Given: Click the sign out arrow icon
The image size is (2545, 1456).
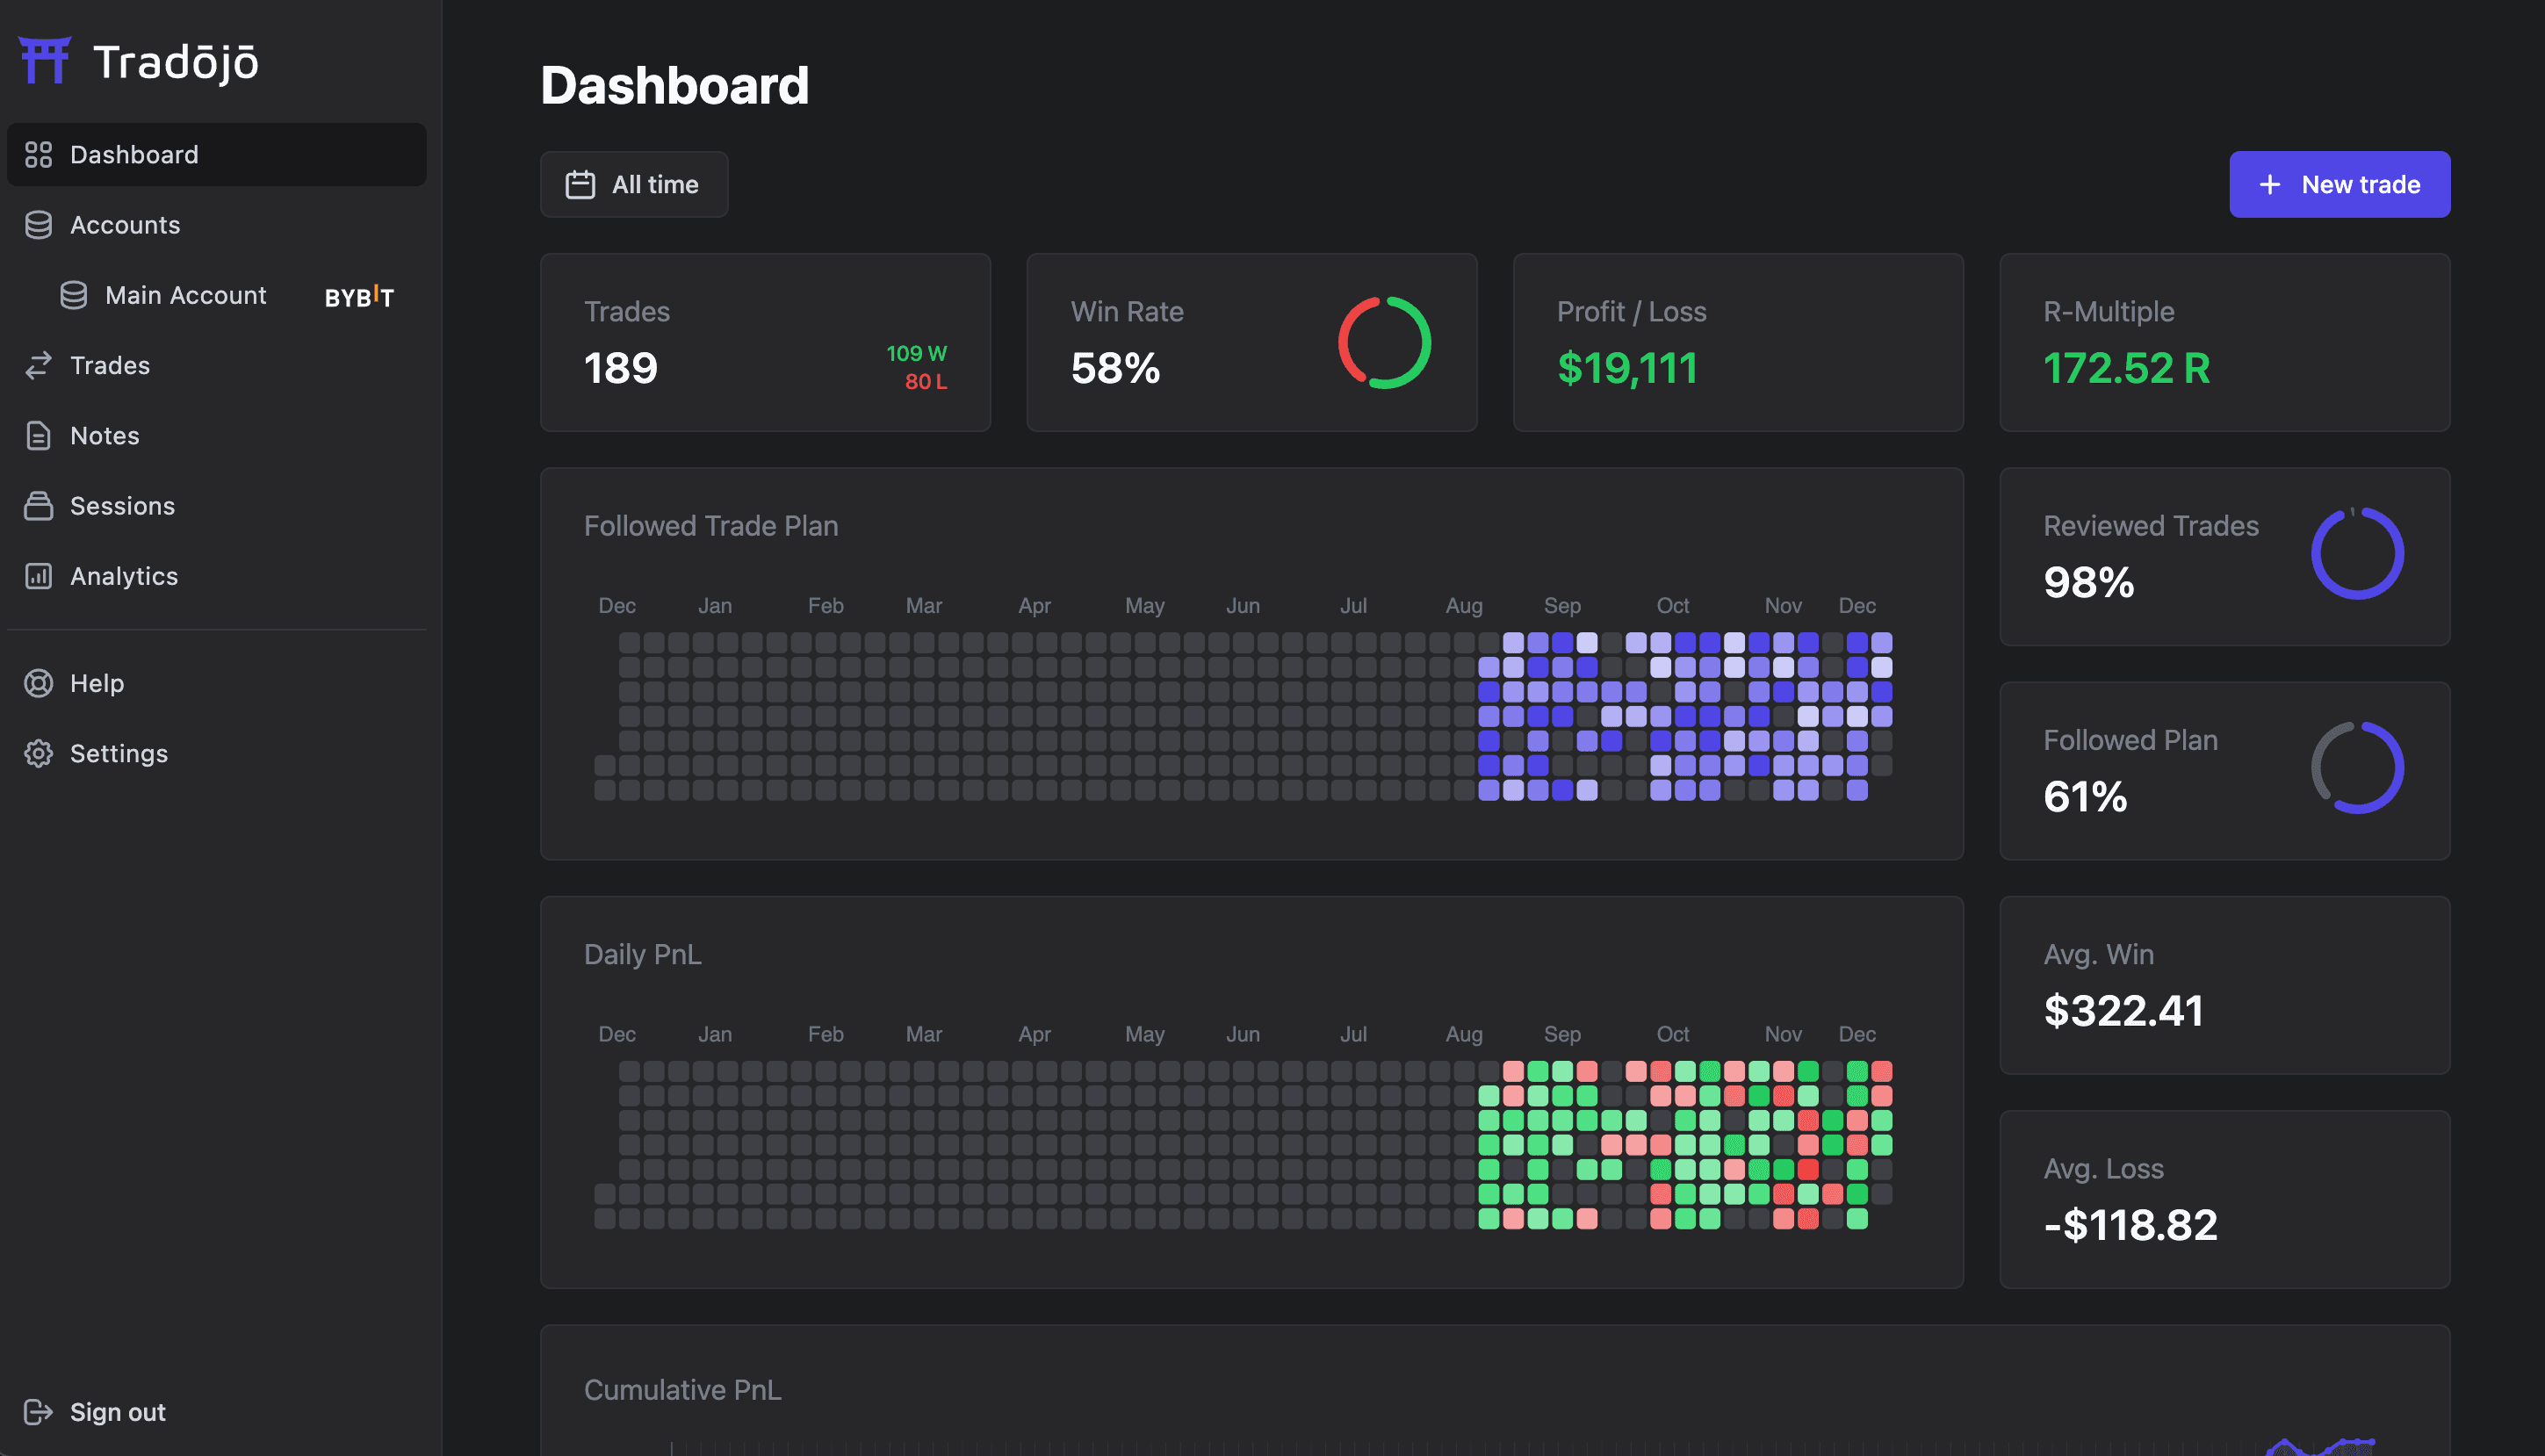Looking at the screenshot, I should [x=38, y=1412].
